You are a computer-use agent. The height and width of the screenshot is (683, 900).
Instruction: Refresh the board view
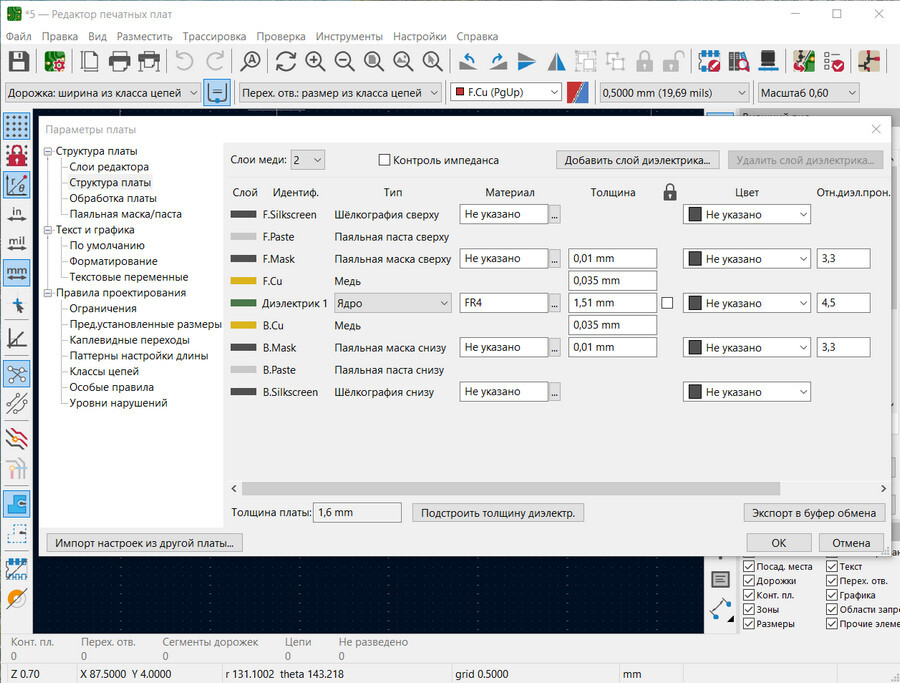[x=285, y=61]
